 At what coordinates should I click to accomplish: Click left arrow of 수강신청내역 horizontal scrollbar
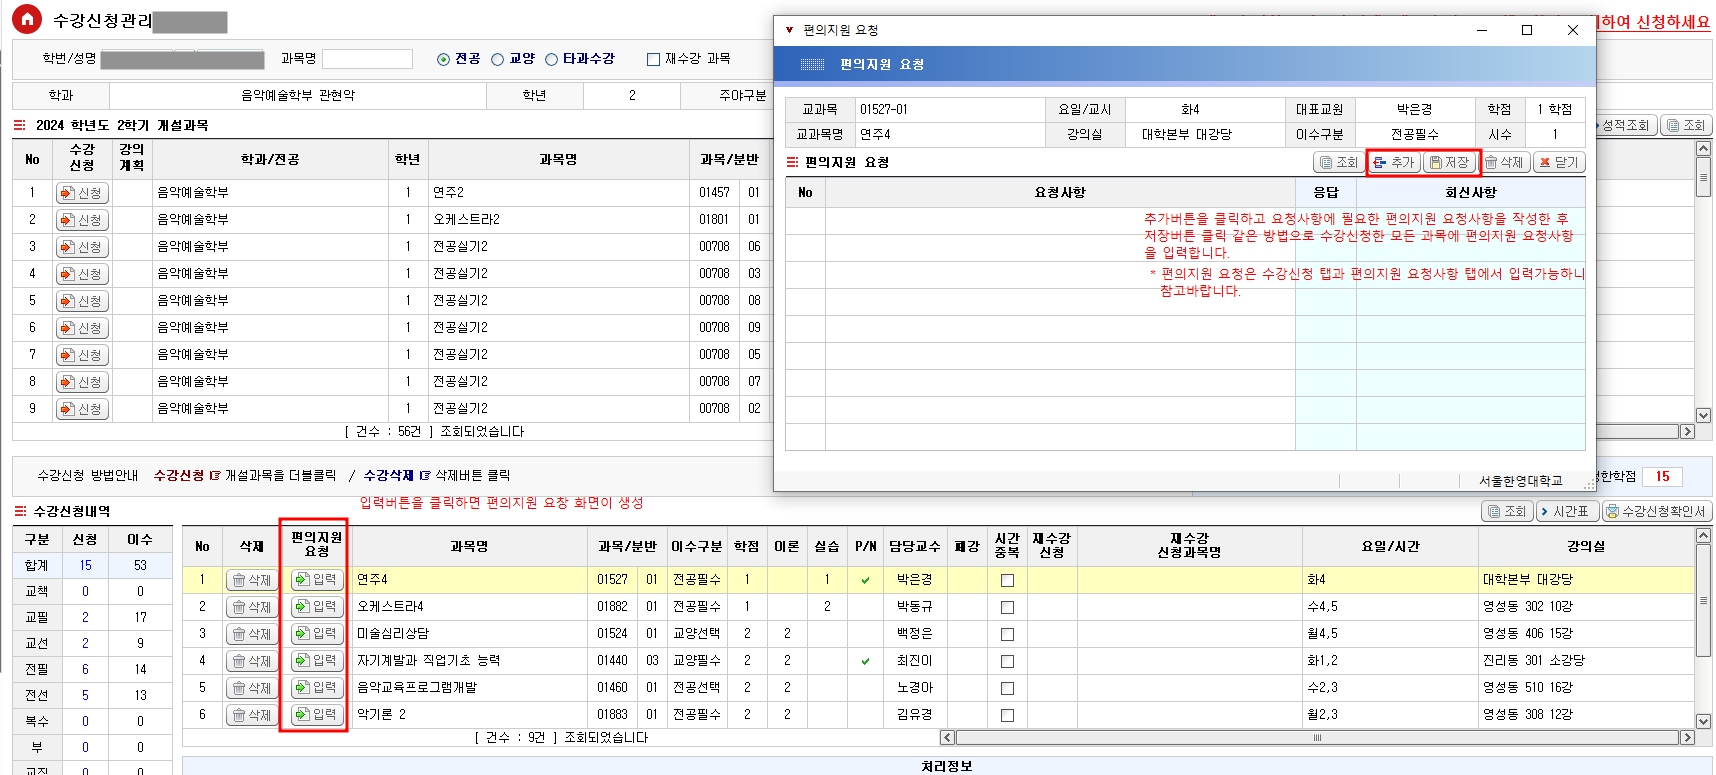point(948,738)
